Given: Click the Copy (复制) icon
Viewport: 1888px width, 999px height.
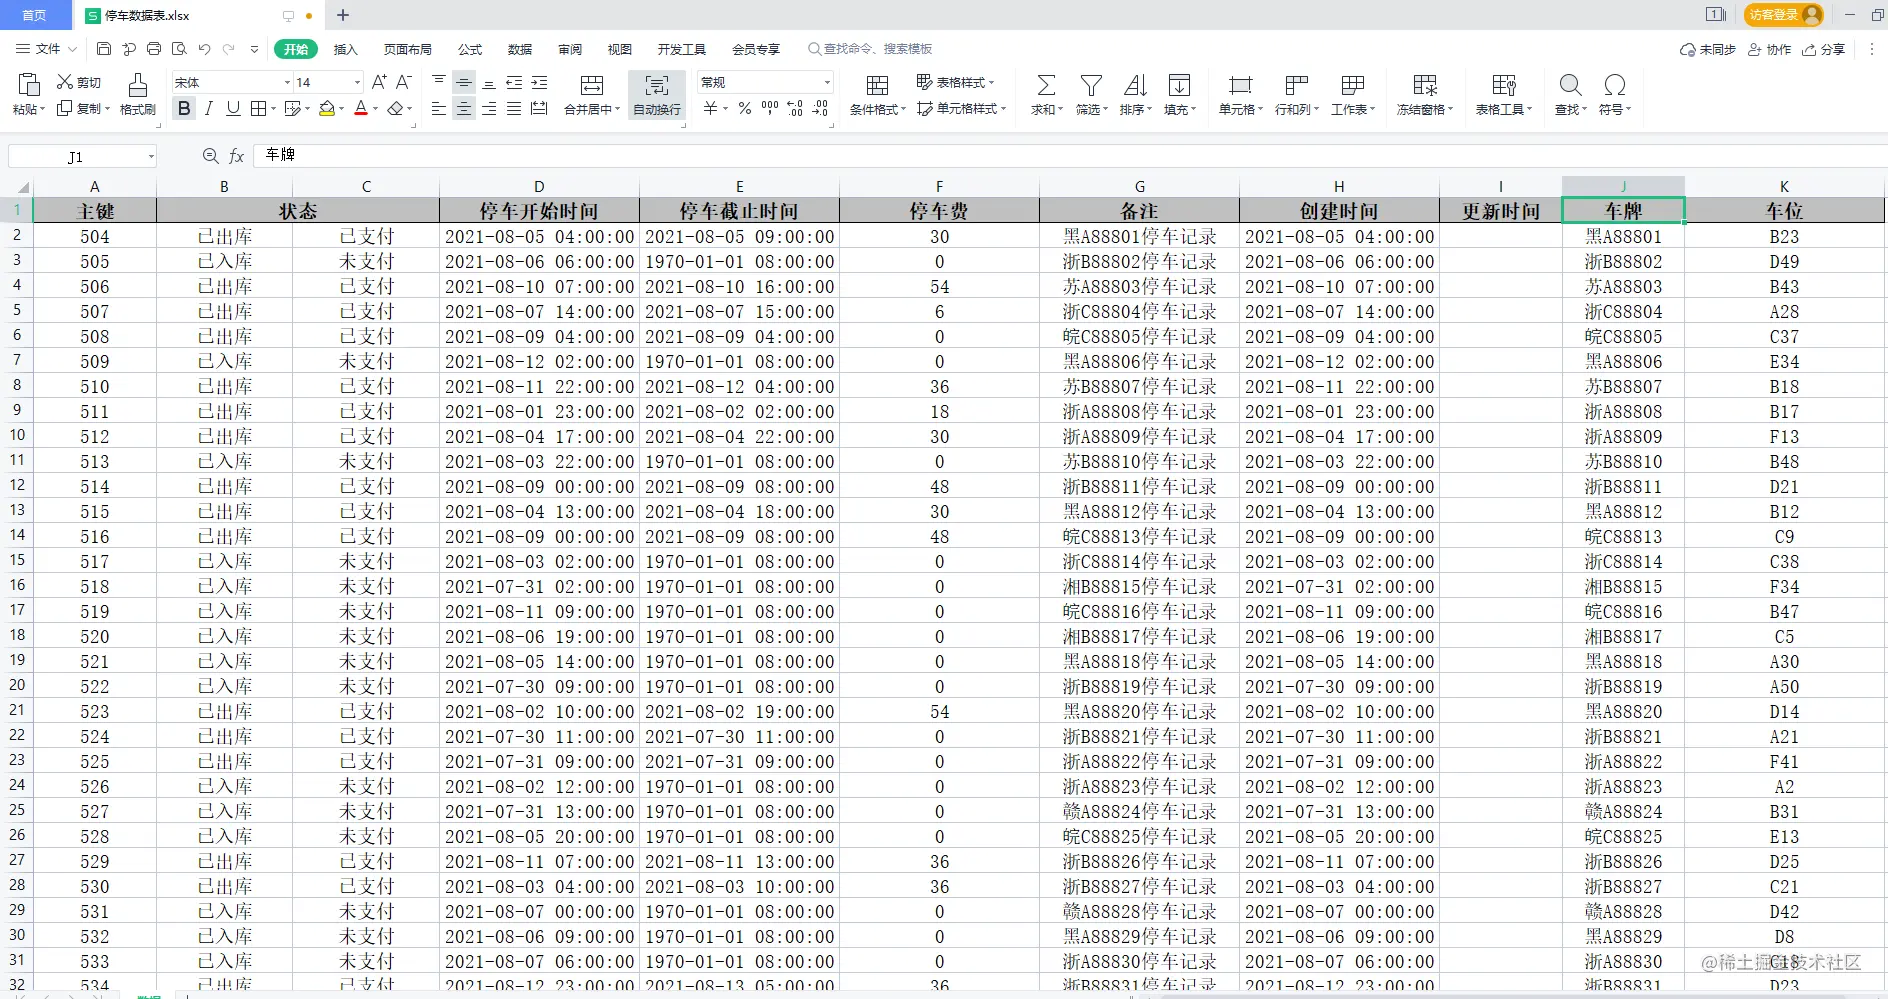Looking at the screenshot, I should click(x=65, y=108).
